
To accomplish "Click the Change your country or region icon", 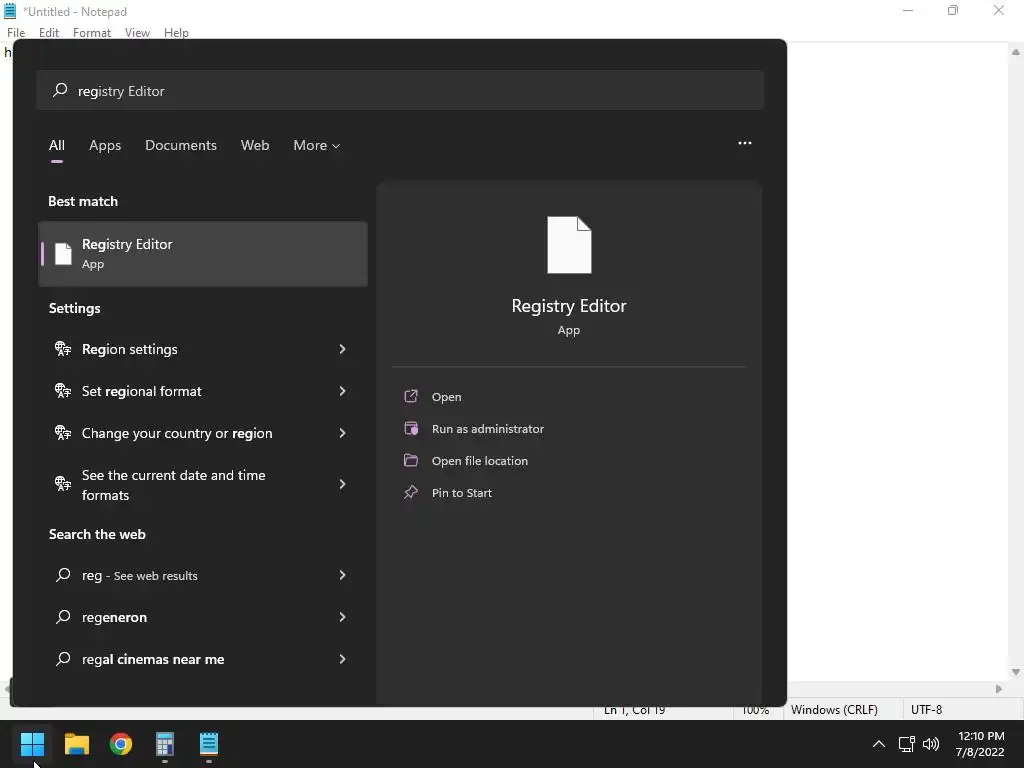I will pyautogui.click(x=63, y=432).
